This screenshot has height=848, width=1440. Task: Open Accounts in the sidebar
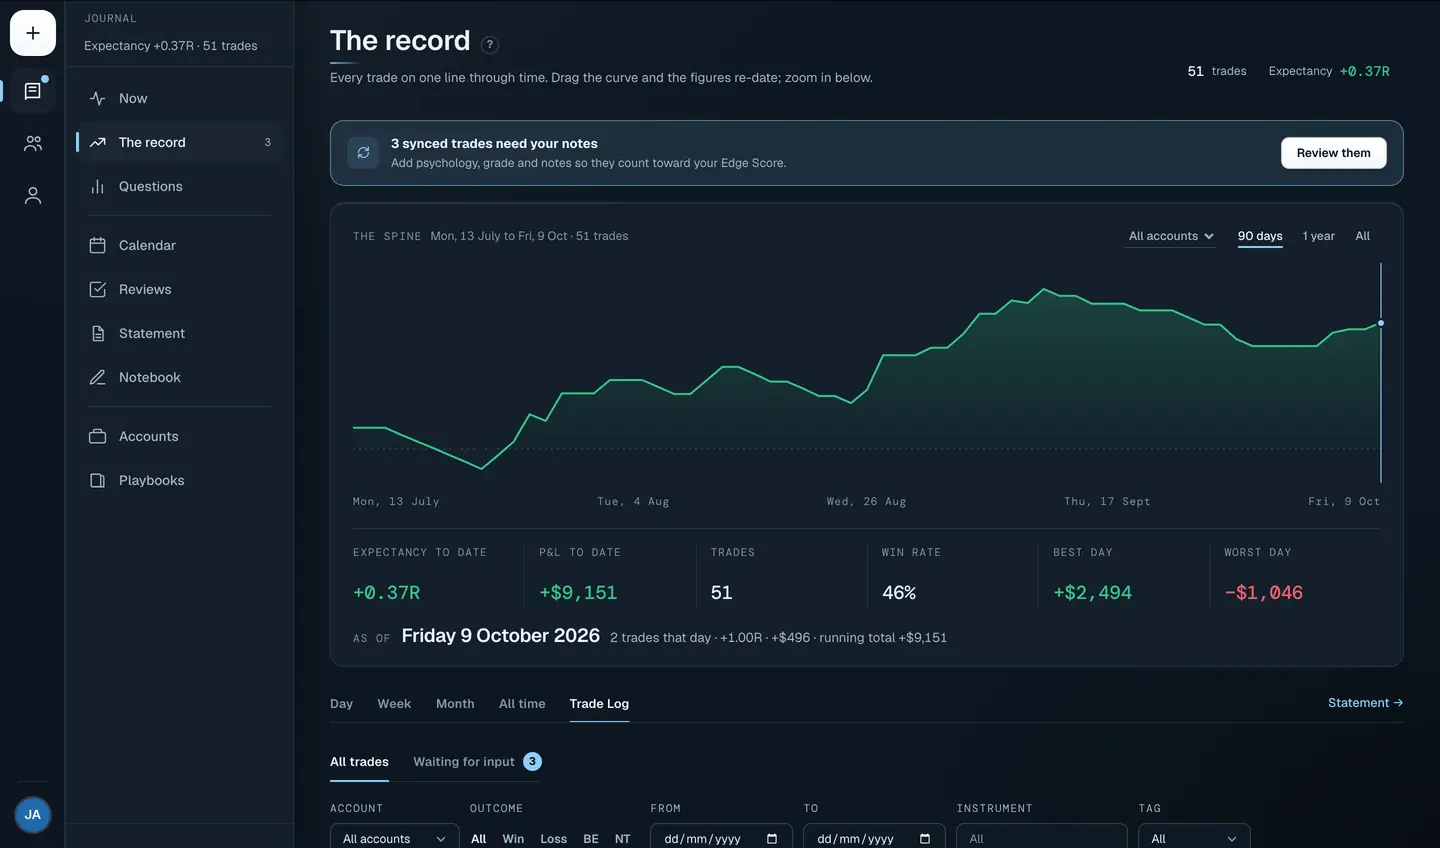click(x=179, y=436)
